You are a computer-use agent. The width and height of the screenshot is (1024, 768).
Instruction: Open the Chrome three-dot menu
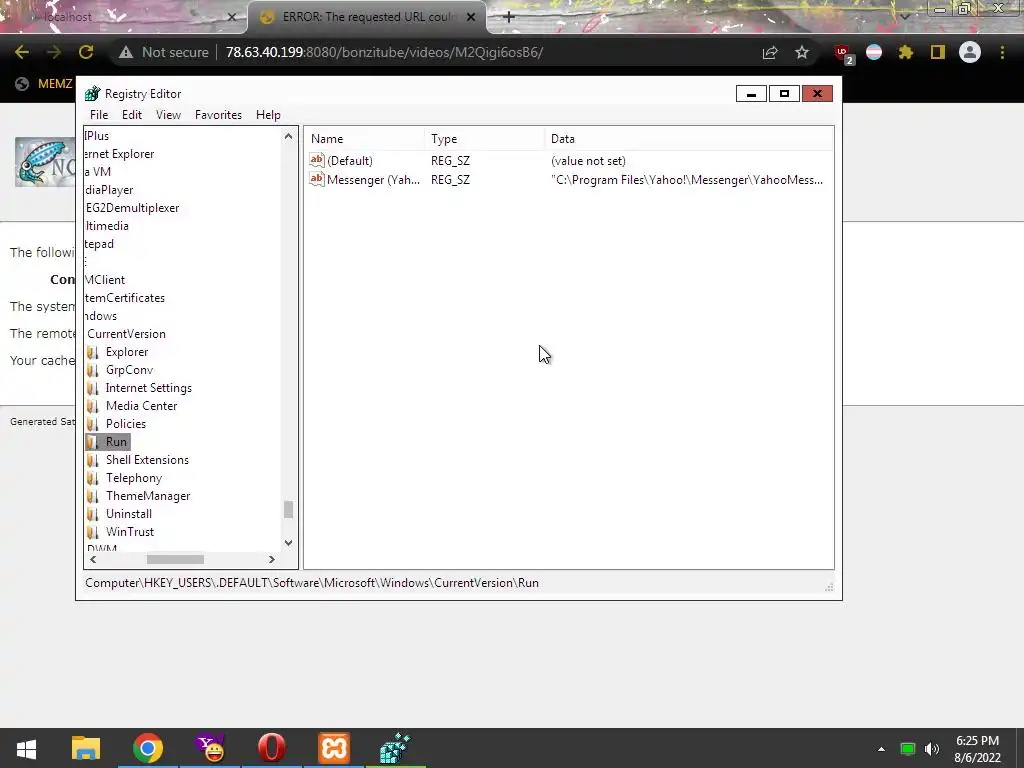pos(1002,52)
